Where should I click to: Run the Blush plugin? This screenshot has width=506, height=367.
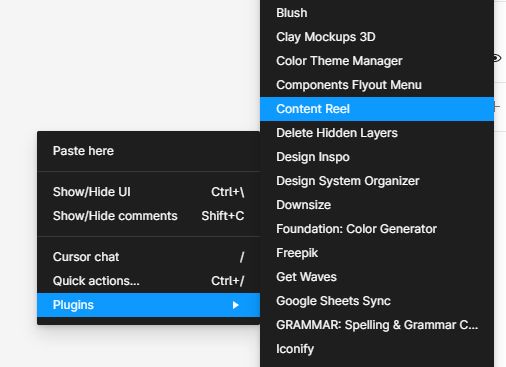click(377, 13)
